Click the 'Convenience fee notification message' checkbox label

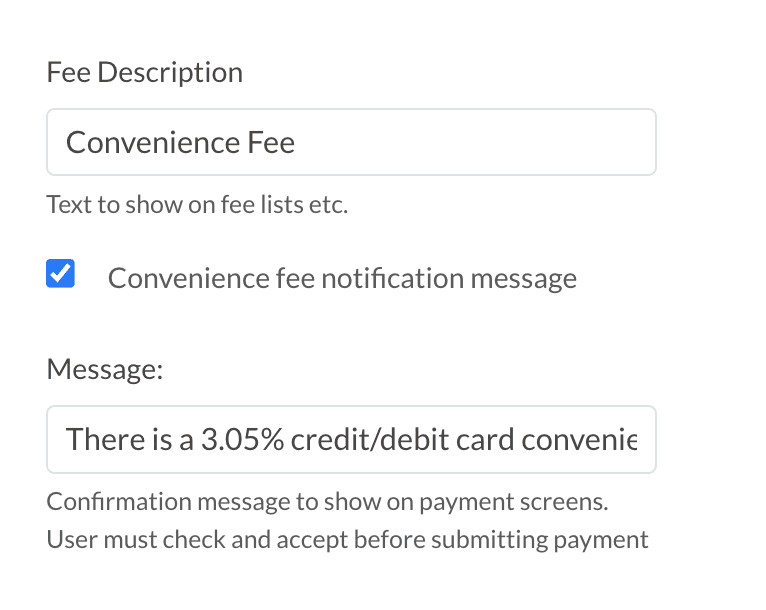pos(342,278)
